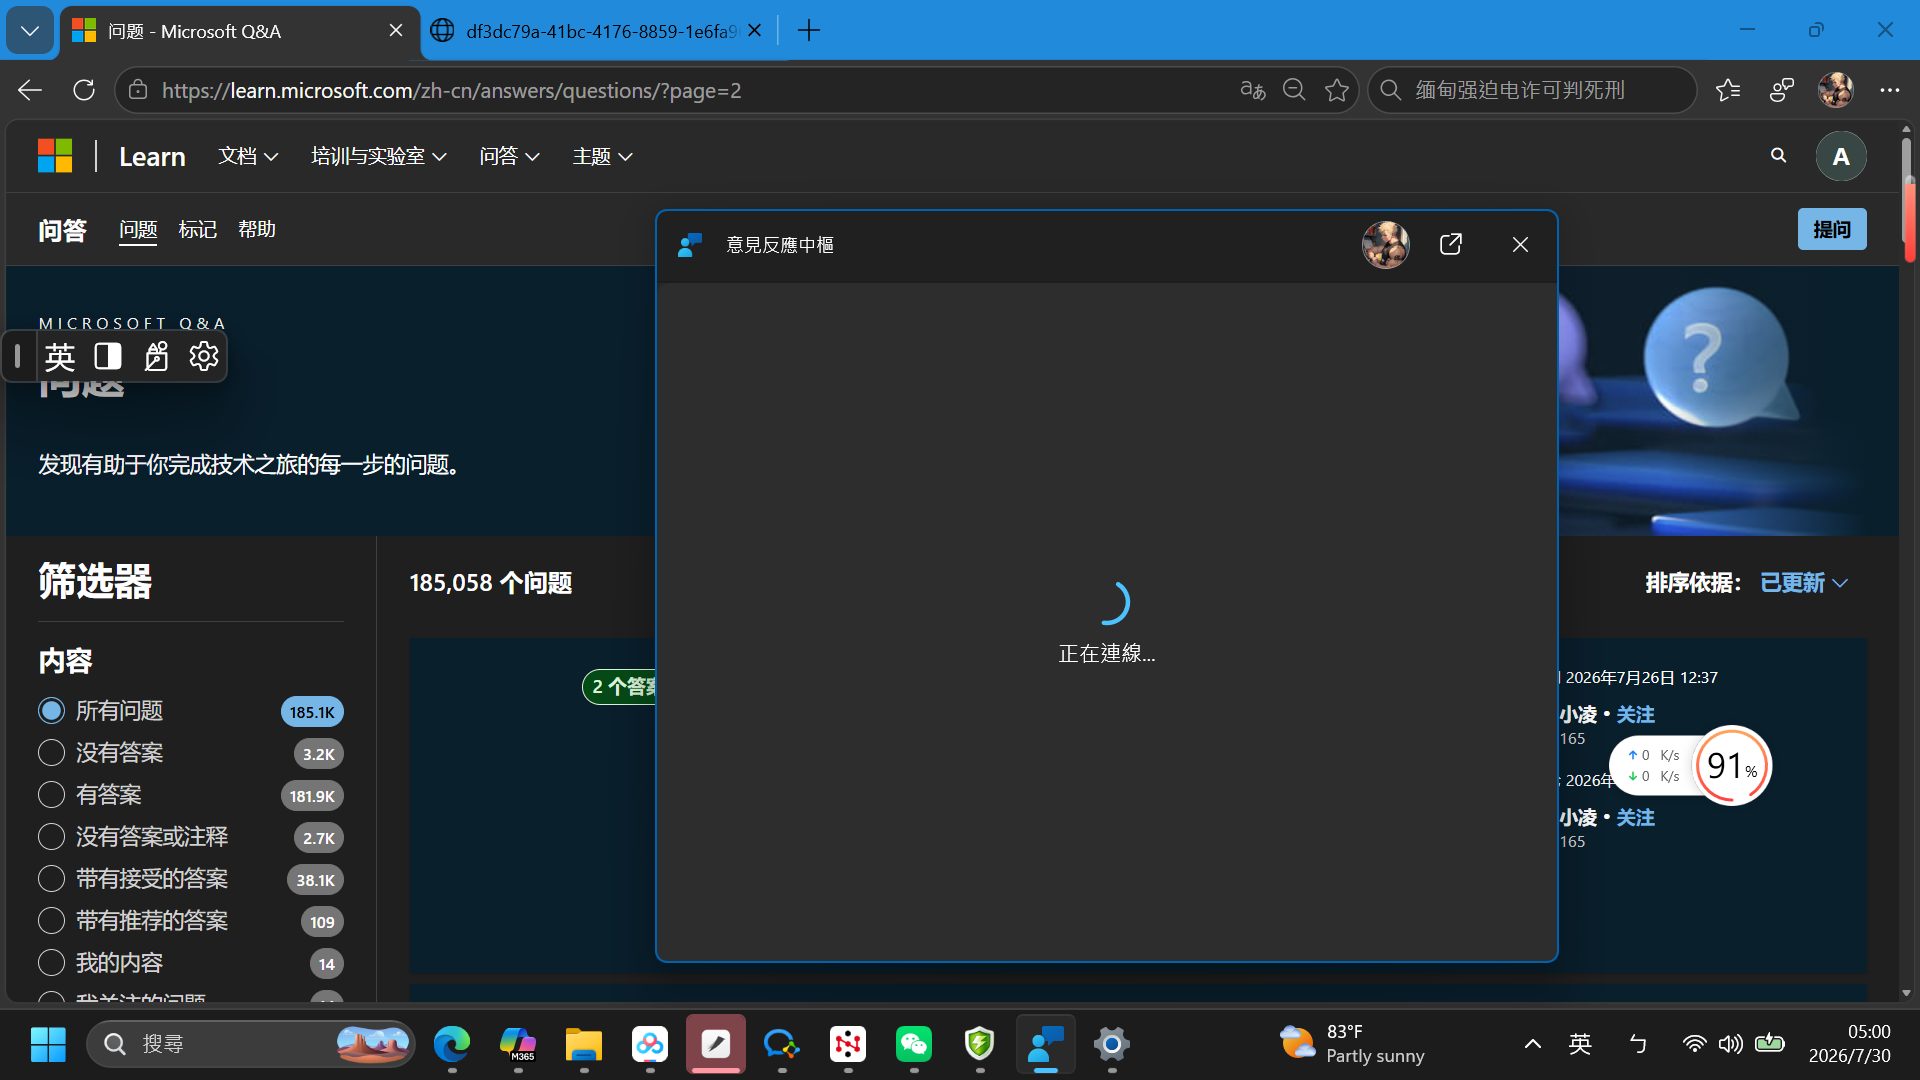The image size is (1920, 1080).
Task: Expand the 培训与实验室 dropdown
Action: coord(378,156)
